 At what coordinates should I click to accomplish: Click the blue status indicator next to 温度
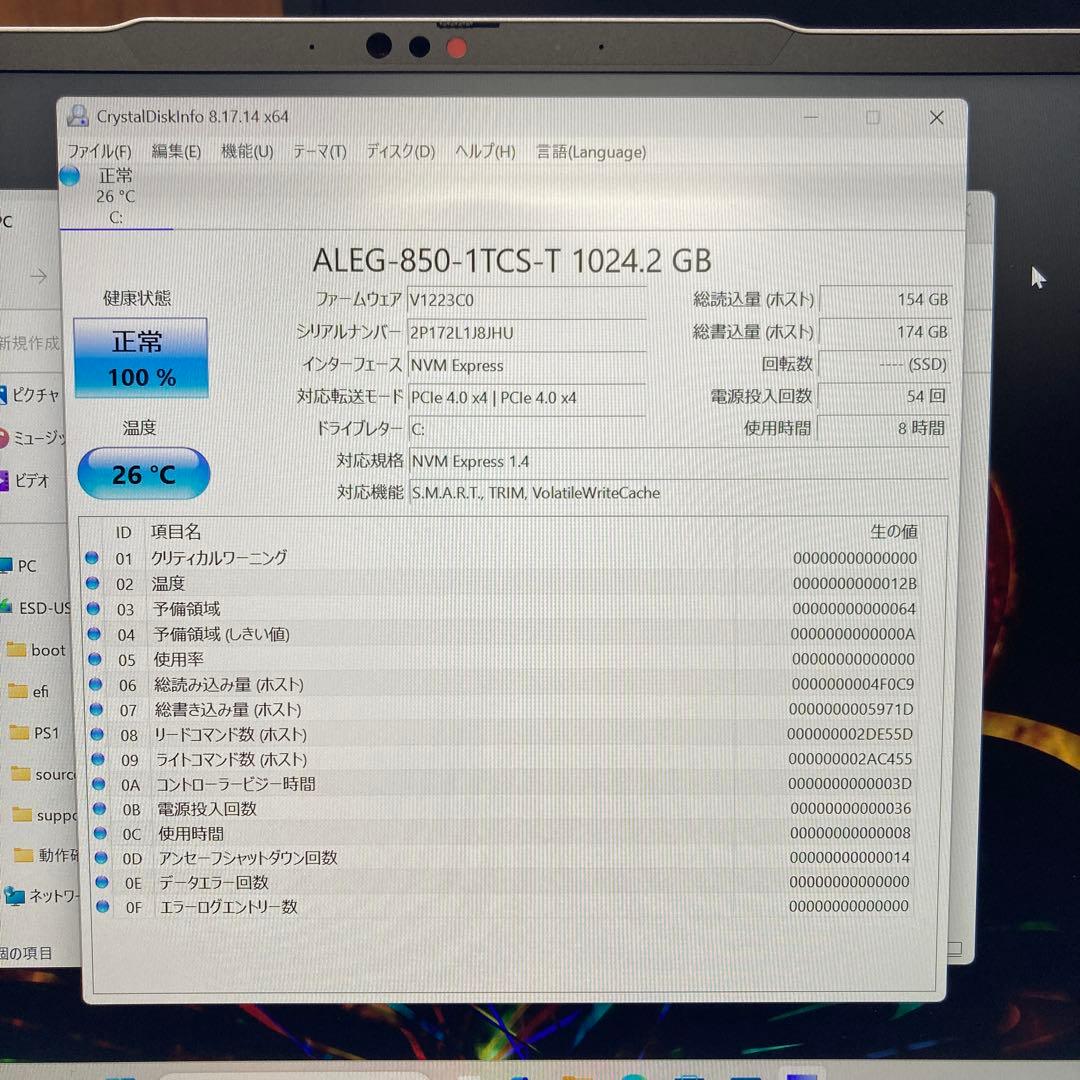[x=101, y=583]
